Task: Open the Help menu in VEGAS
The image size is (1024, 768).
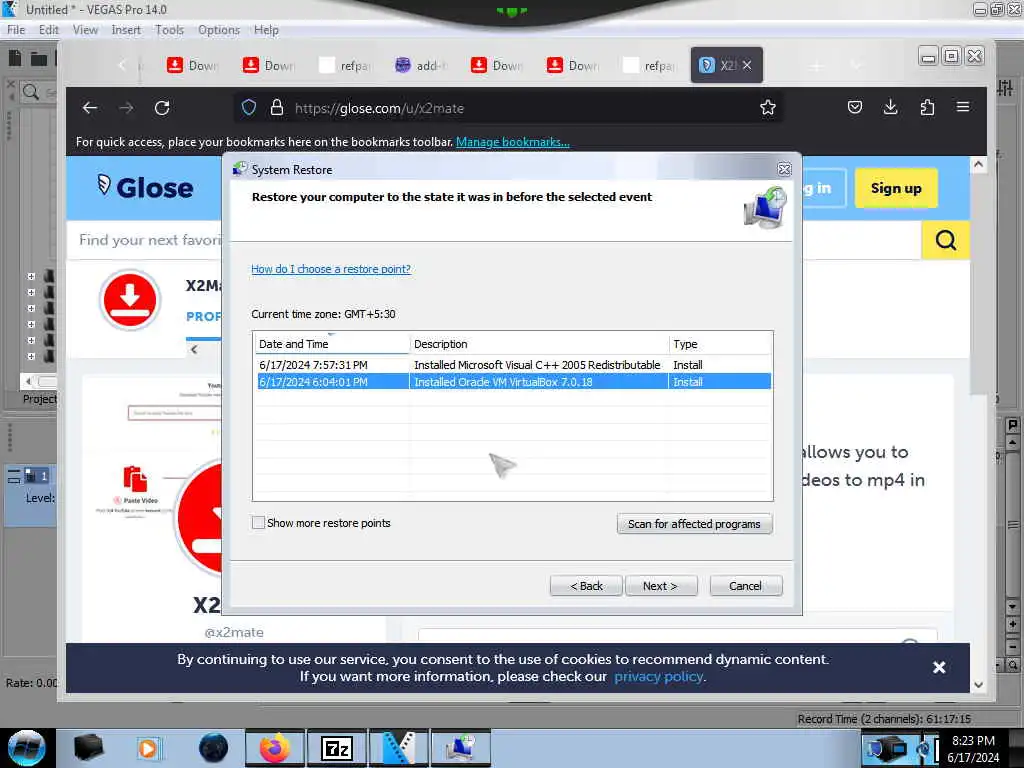Action: (266, 30)
